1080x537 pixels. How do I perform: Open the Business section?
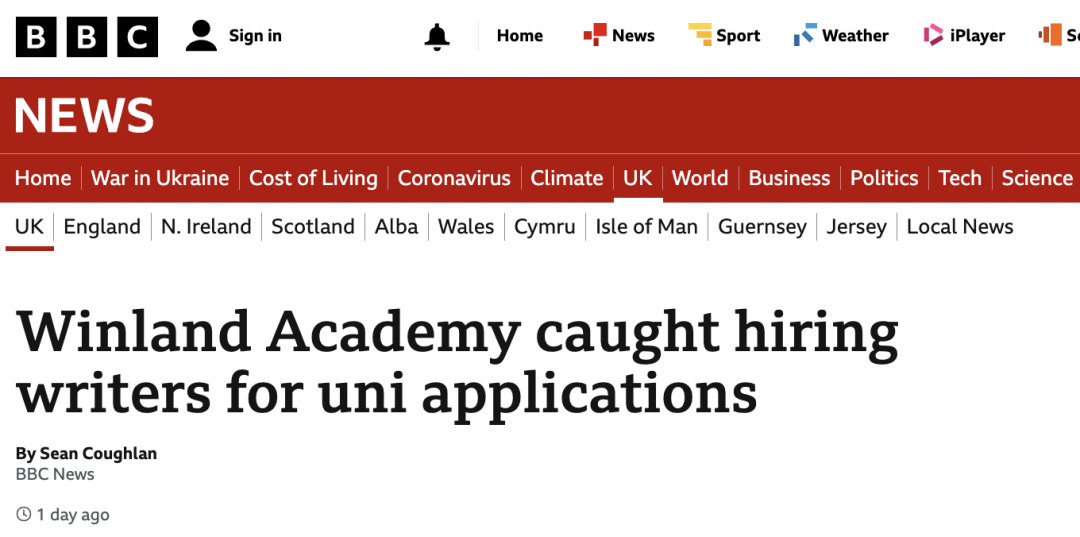(789, 178)
